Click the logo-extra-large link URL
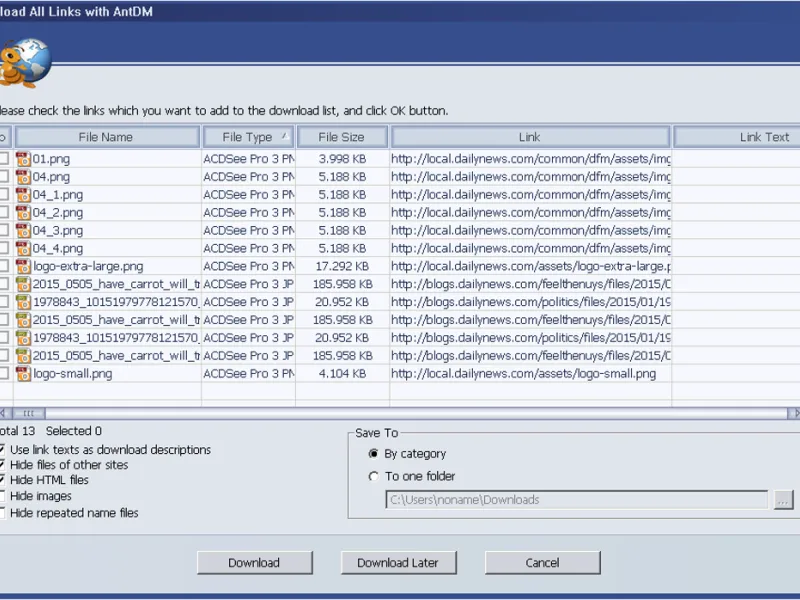The width and height of the screenshot is (800, 600). pos(531,266)
